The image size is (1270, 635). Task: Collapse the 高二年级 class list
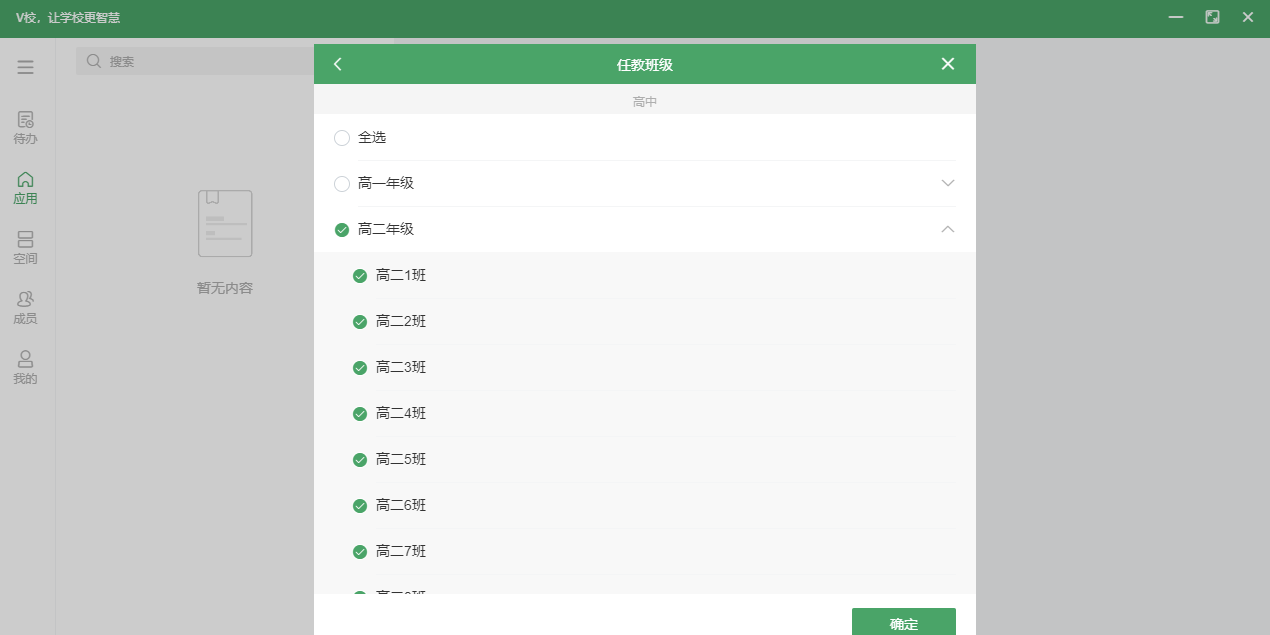click(946, 229)
